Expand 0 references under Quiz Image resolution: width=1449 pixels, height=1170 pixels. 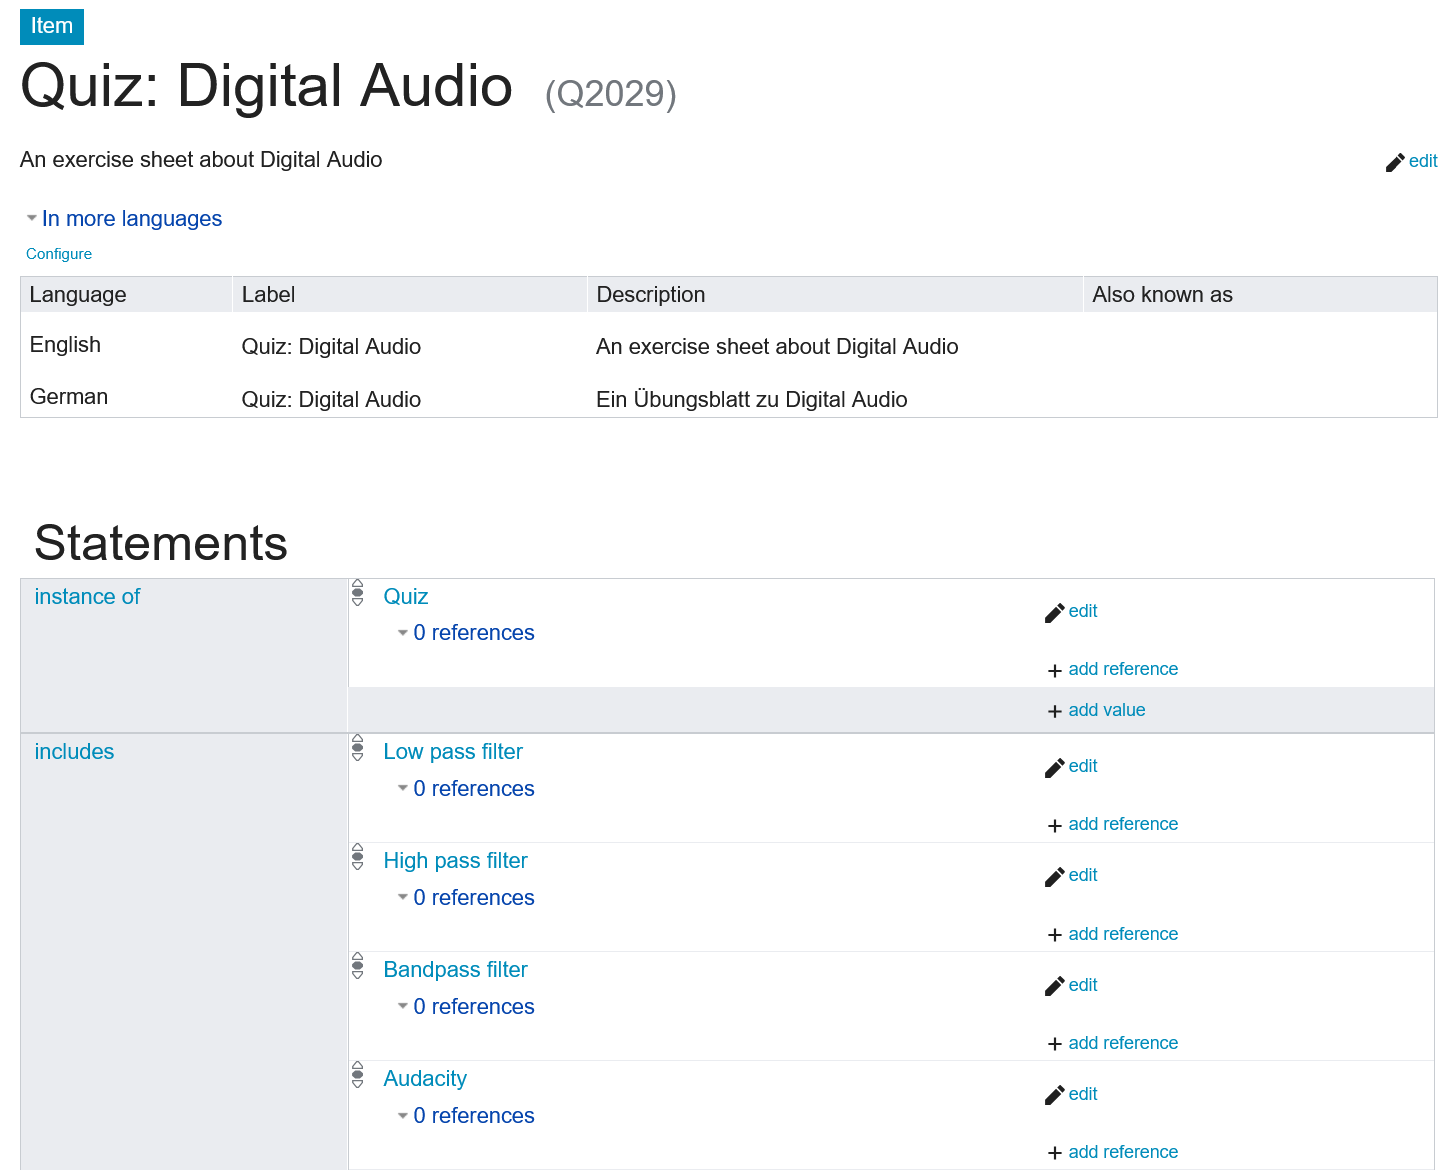point(473,633)
